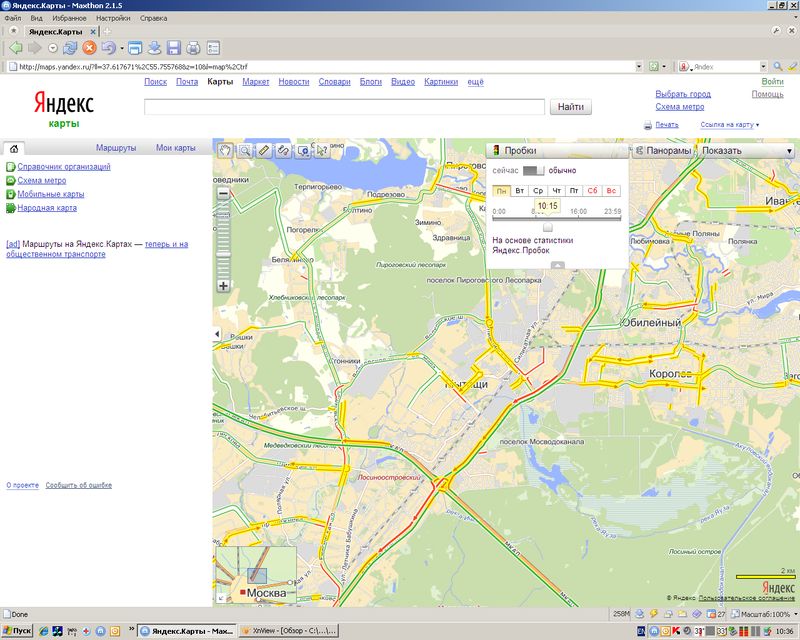Open the Справочник организаций link
Image resolution: width=800 pixels, height=640 pixels.
(64, 166)
